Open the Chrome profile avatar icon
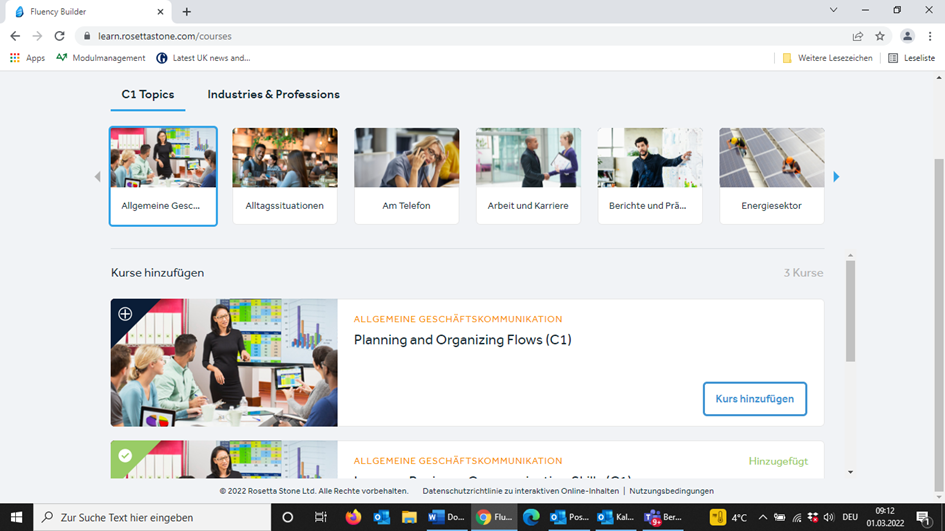Viewport: 945px width, 531px height. 907,36
